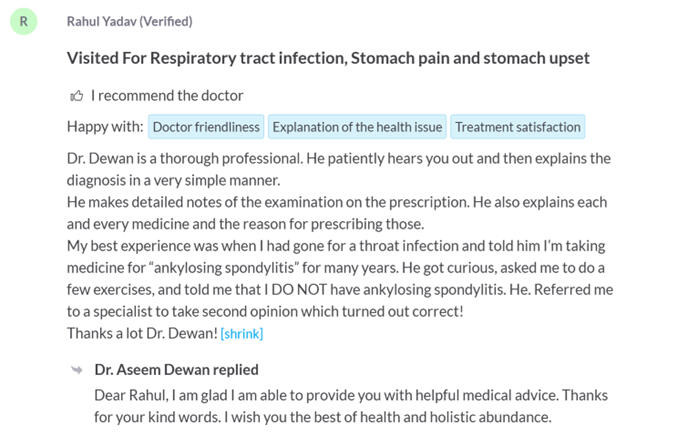
Task: Click the 'Happy with:' label
Action: point(104,127)
